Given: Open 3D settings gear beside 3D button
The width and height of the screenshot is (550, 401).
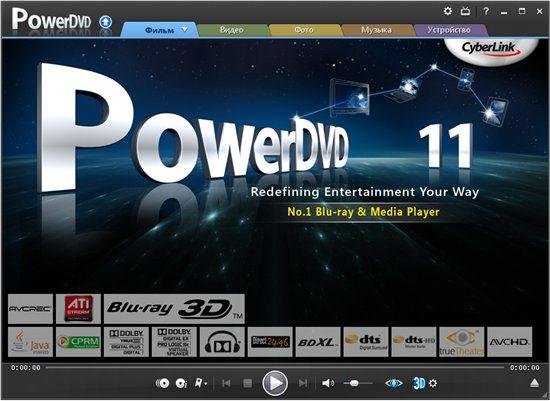Looking at the screenshot, I should tap(433, 383).
